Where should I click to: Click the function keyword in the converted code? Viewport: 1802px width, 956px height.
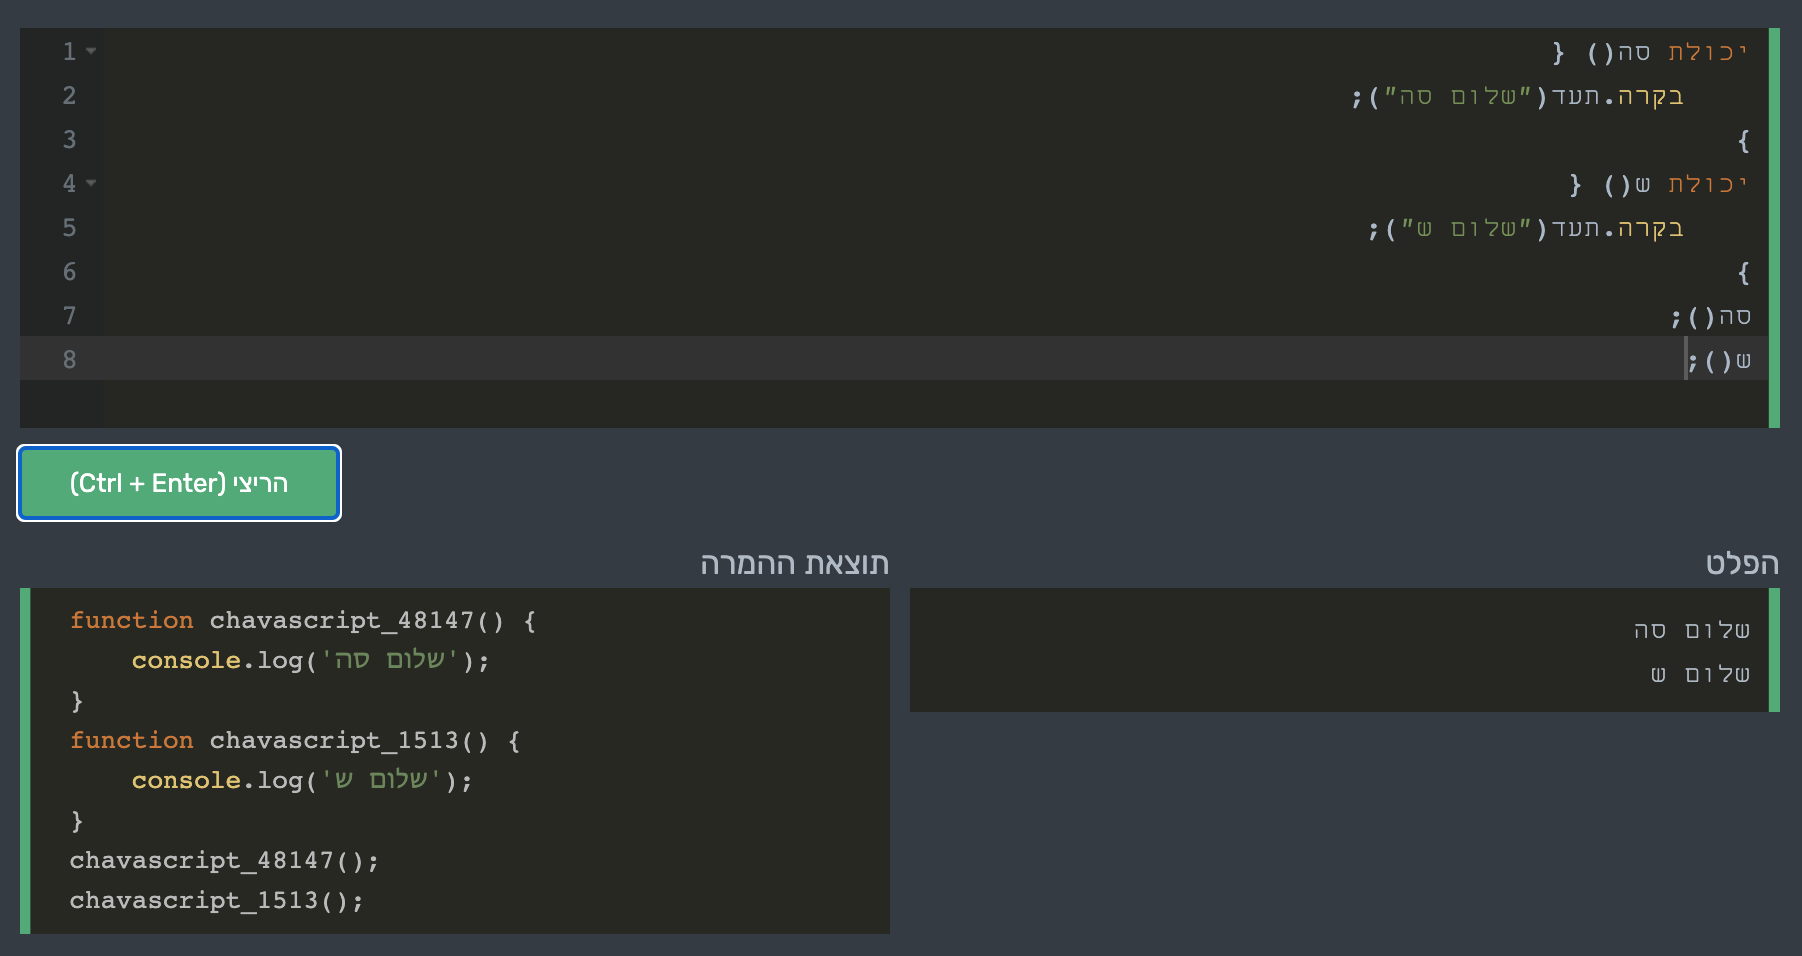click(x=131, y=620)
